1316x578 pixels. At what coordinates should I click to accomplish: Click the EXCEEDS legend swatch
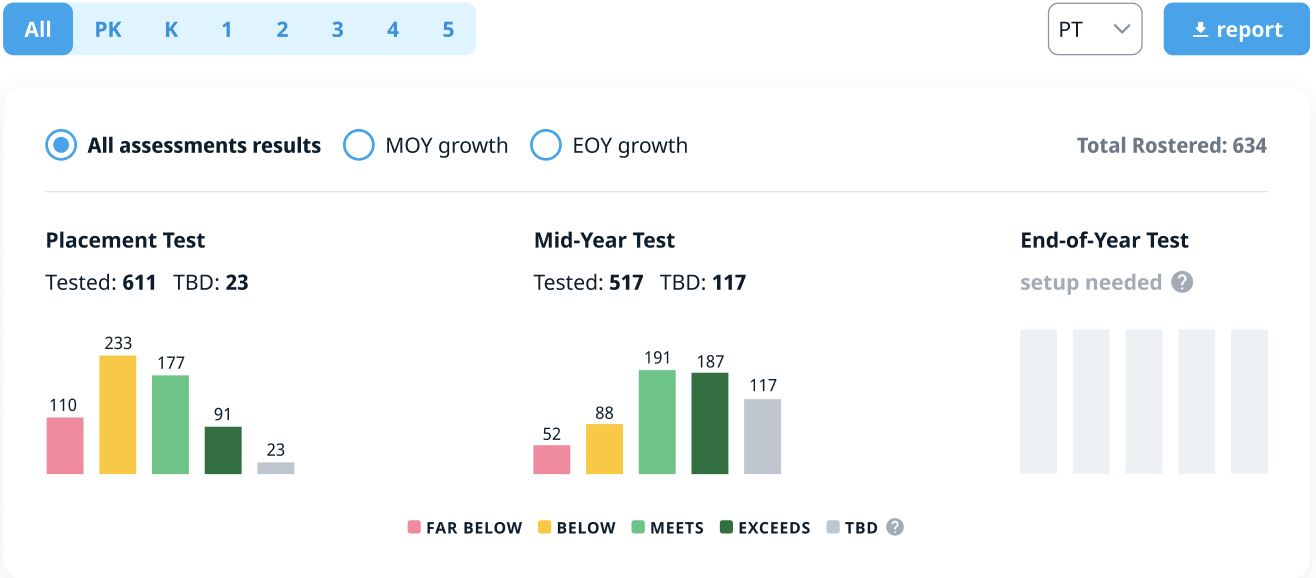click(726, 527)
